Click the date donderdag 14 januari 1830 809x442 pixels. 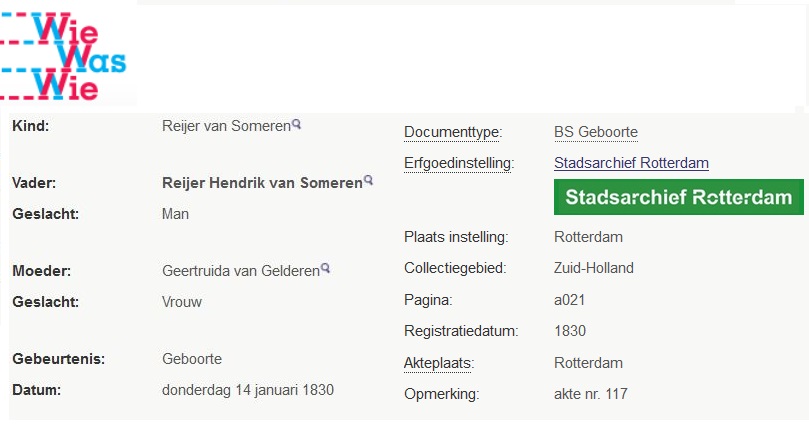248,390
